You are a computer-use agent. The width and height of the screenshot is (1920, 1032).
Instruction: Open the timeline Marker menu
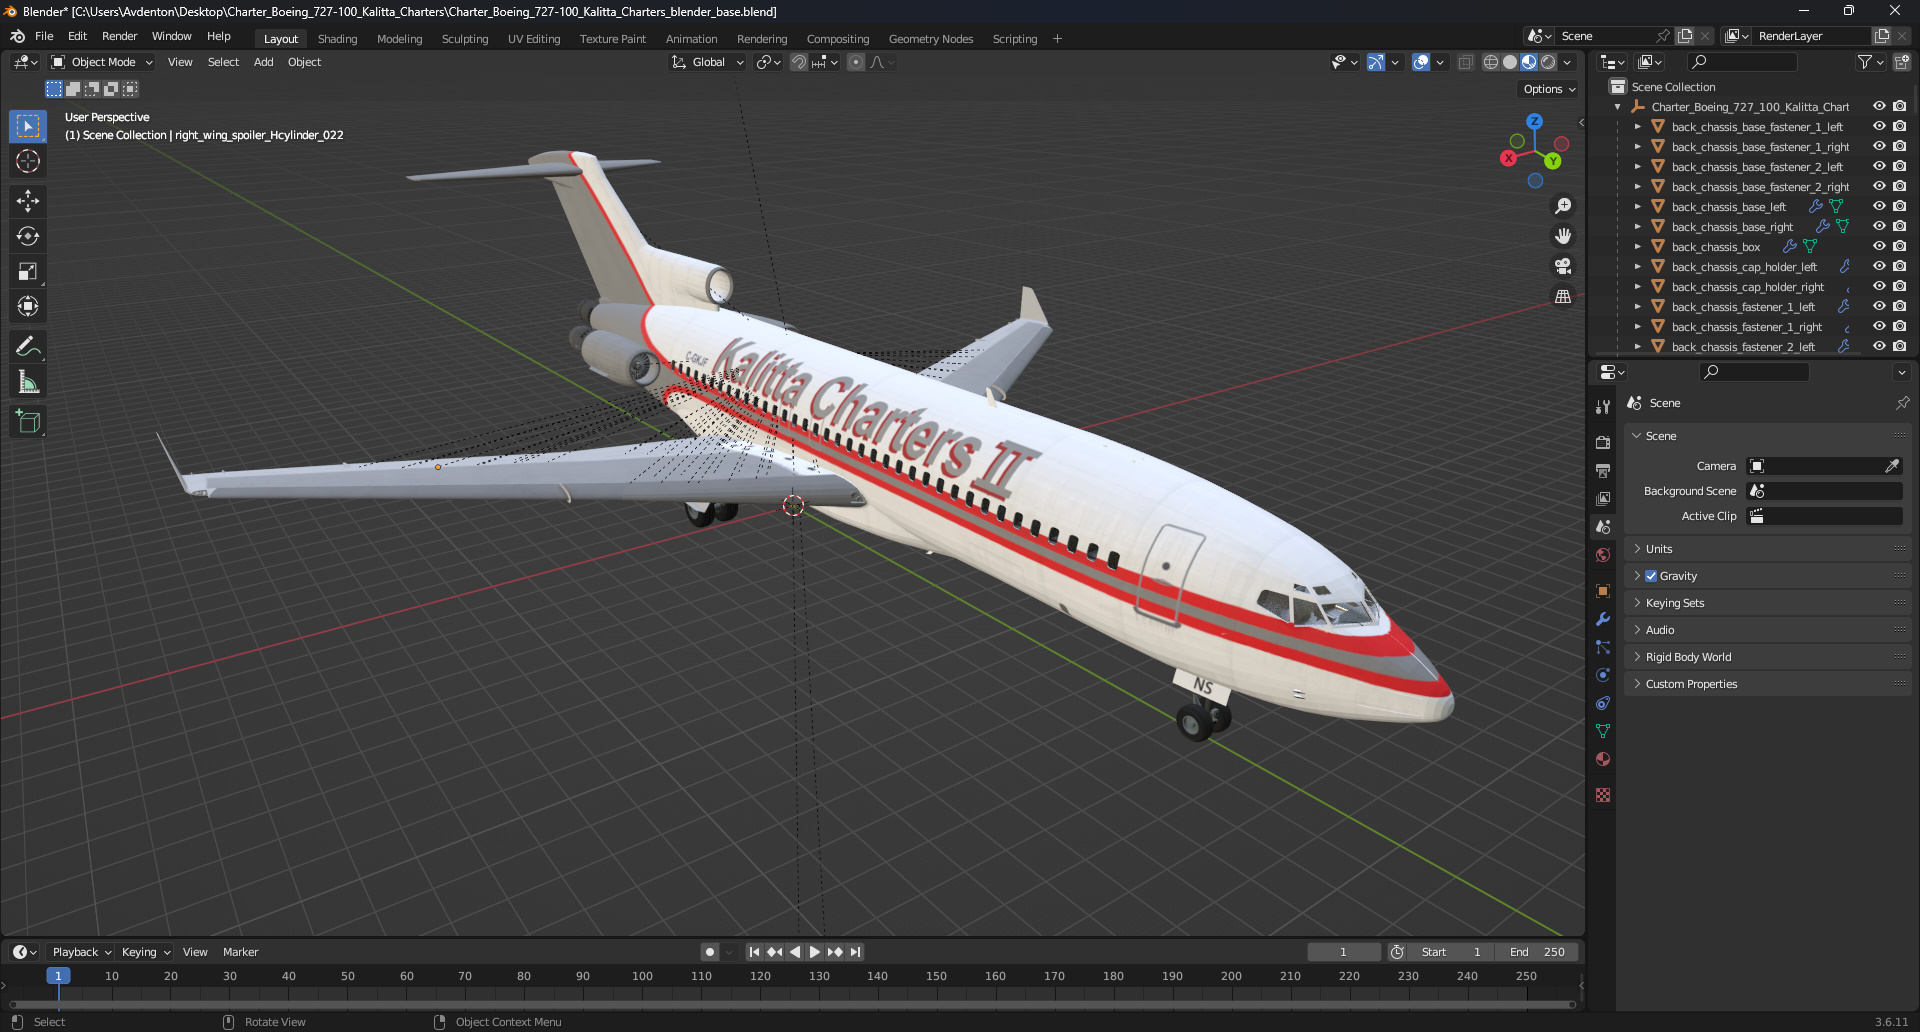click(240, 952)
